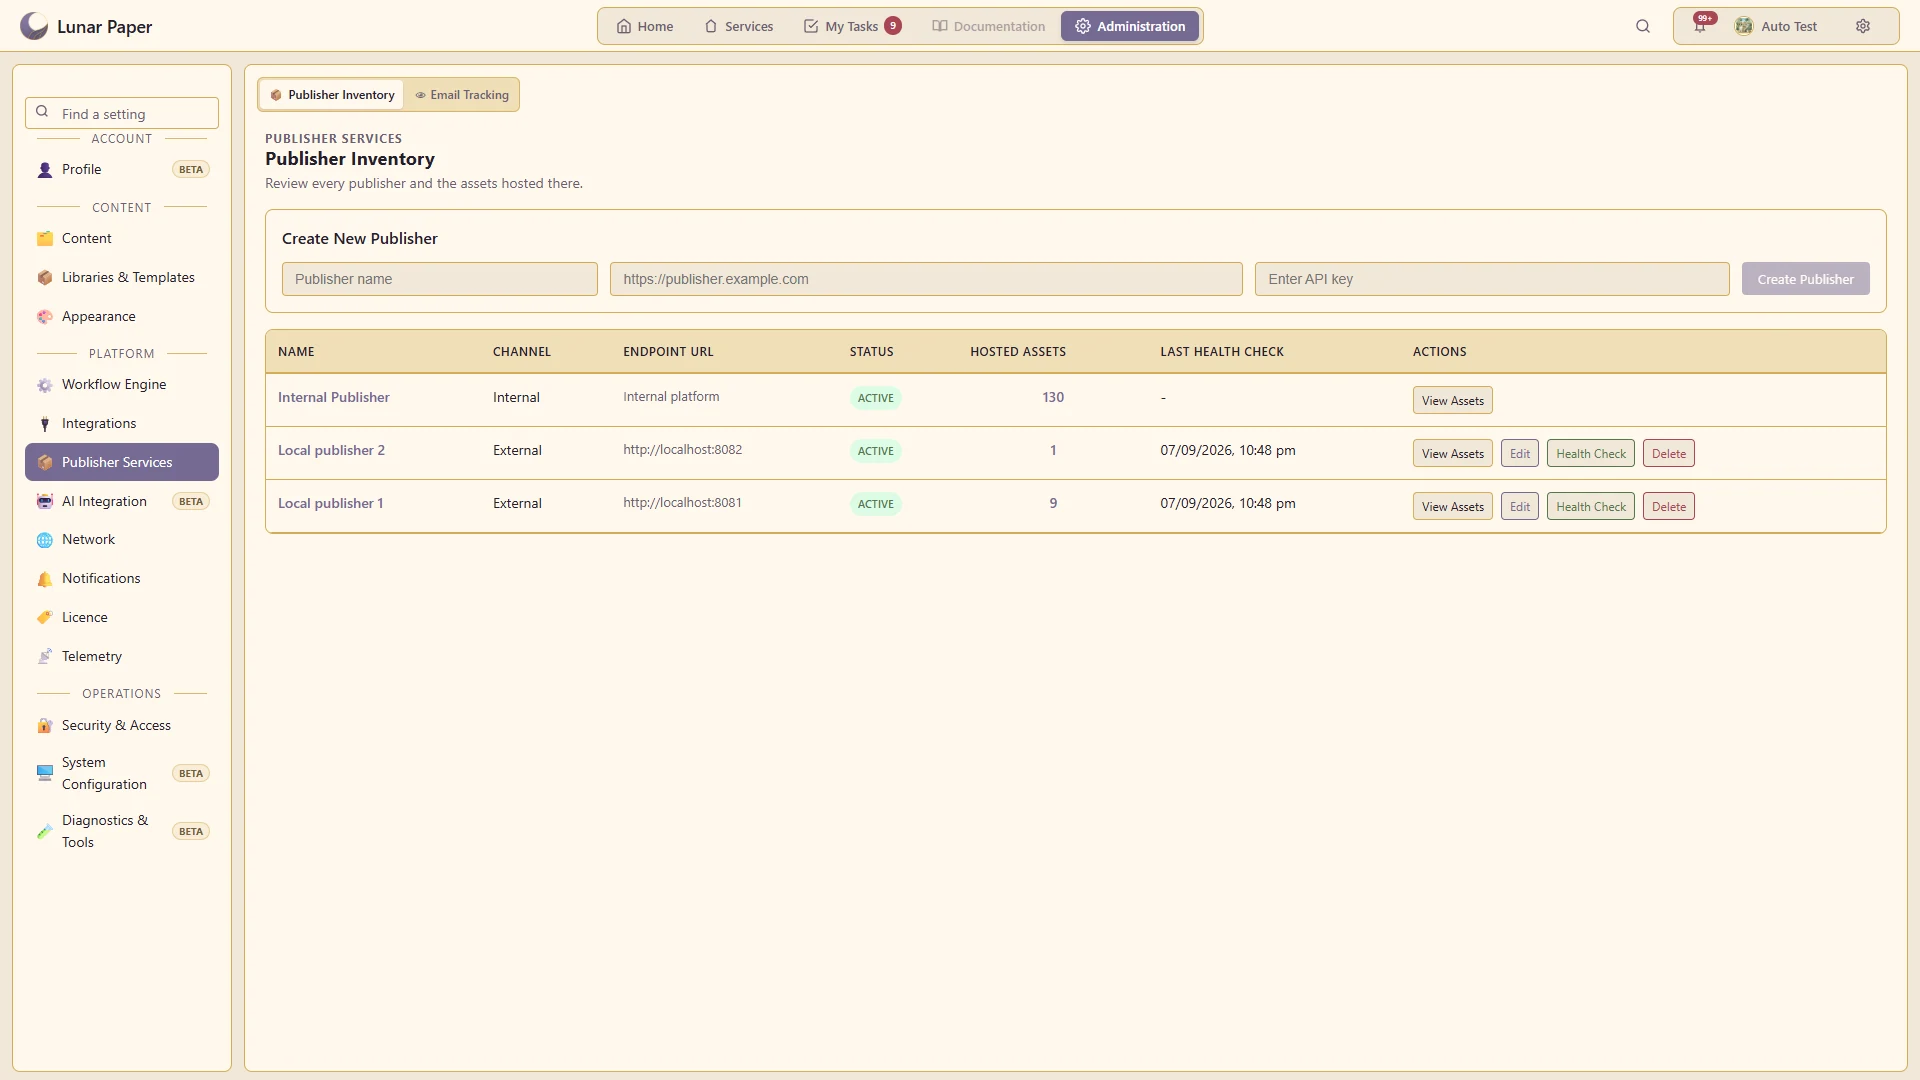Click hosted assets count 9
This screenshot has width=1920, height=1080.
[x=1053, y=504]
